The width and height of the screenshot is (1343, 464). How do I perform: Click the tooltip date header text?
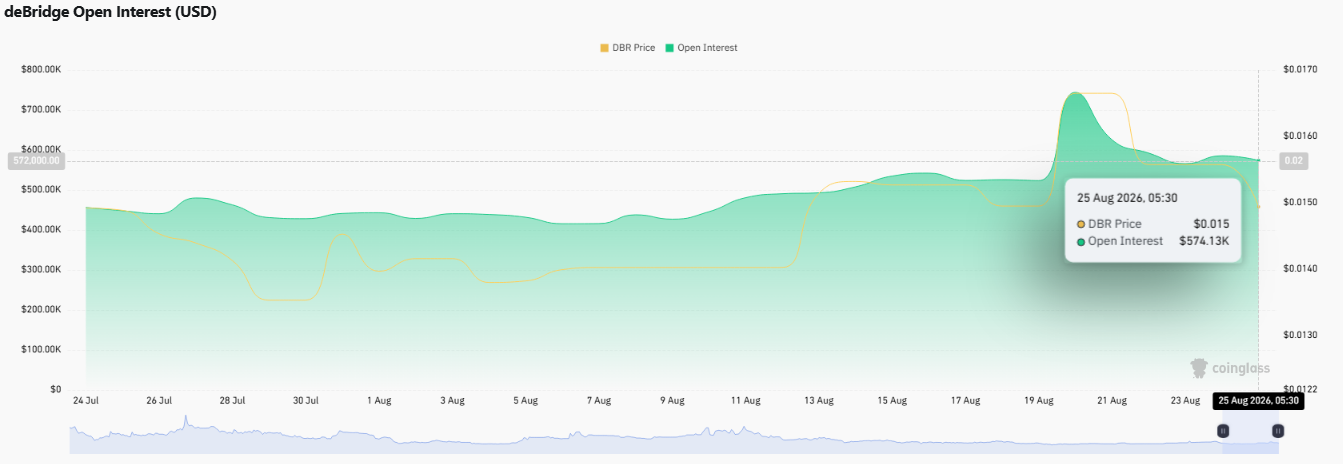(x=1126, y=198)
